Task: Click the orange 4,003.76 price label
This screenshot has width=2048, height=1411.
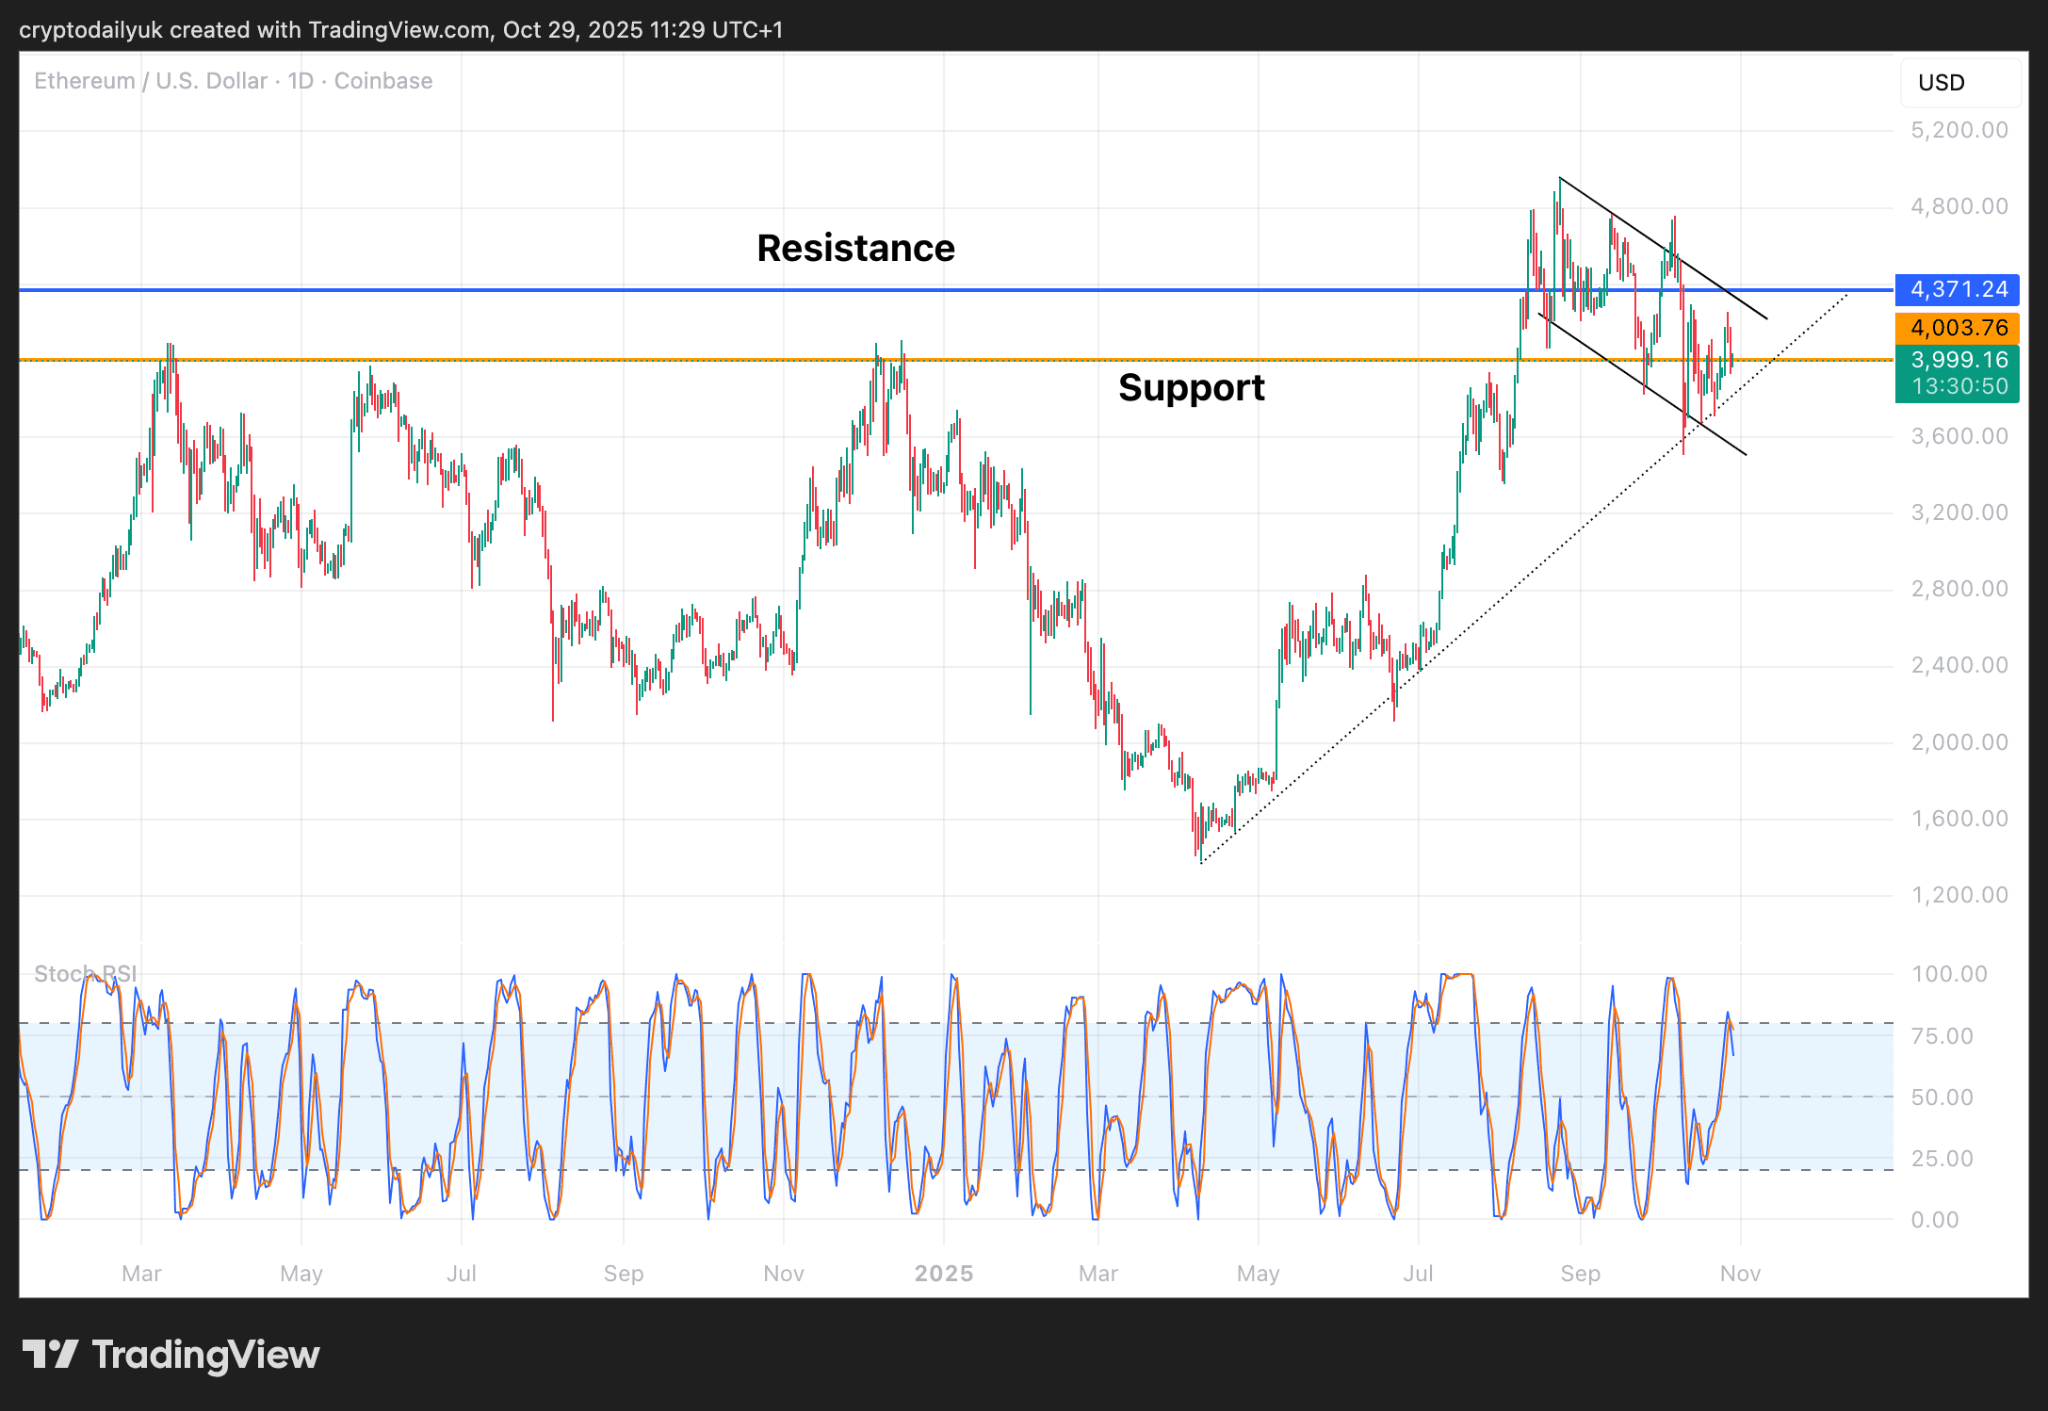Action: pos(1956,328)
